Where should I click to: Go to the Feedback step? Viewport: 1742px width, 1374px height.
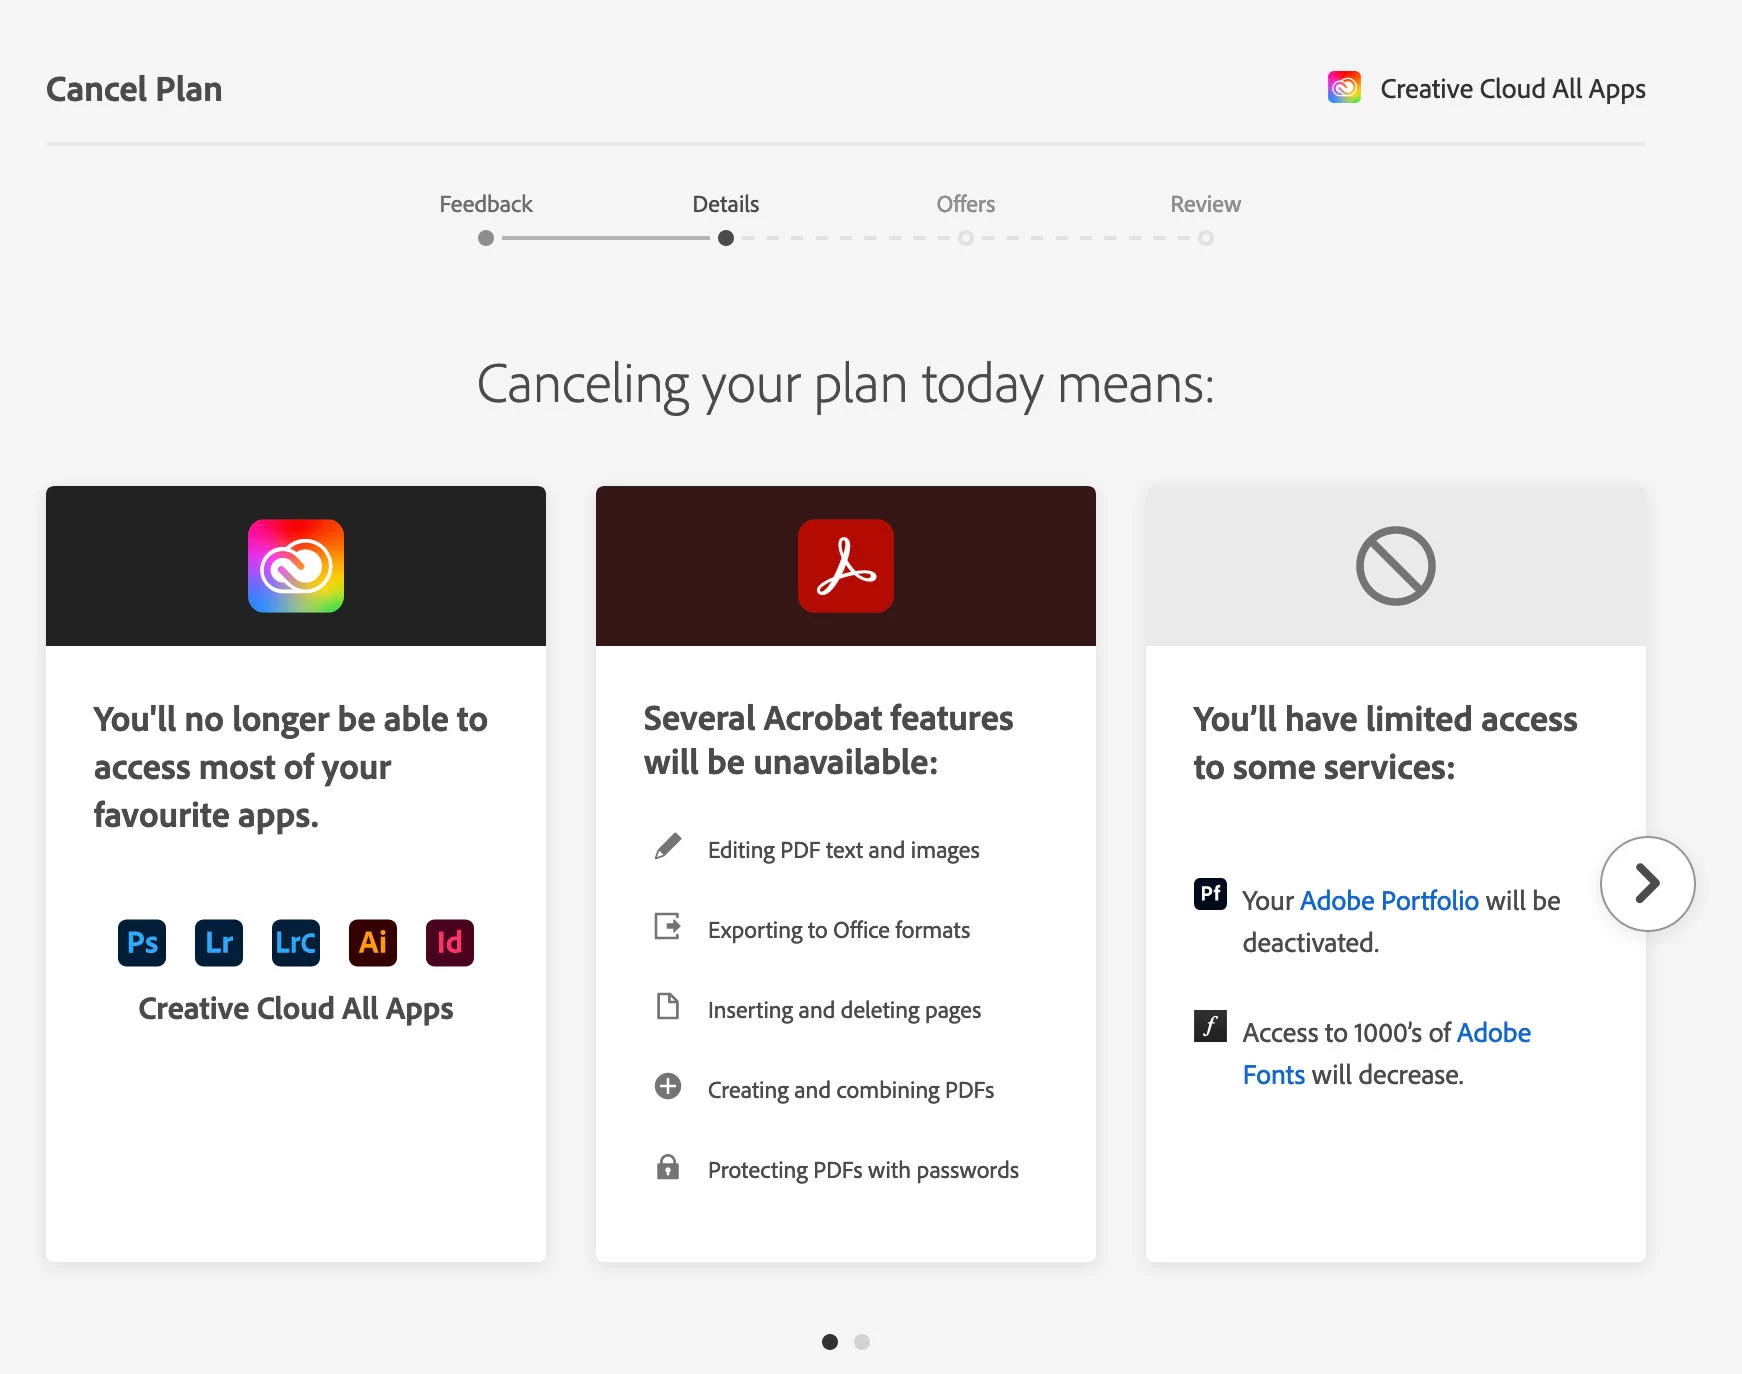(x=486, y=204)
